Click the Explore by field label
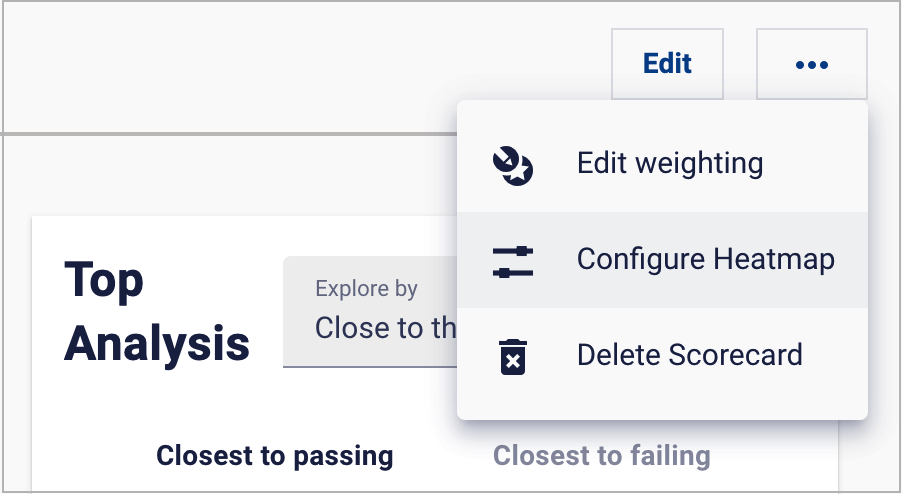 click(366, 289)
